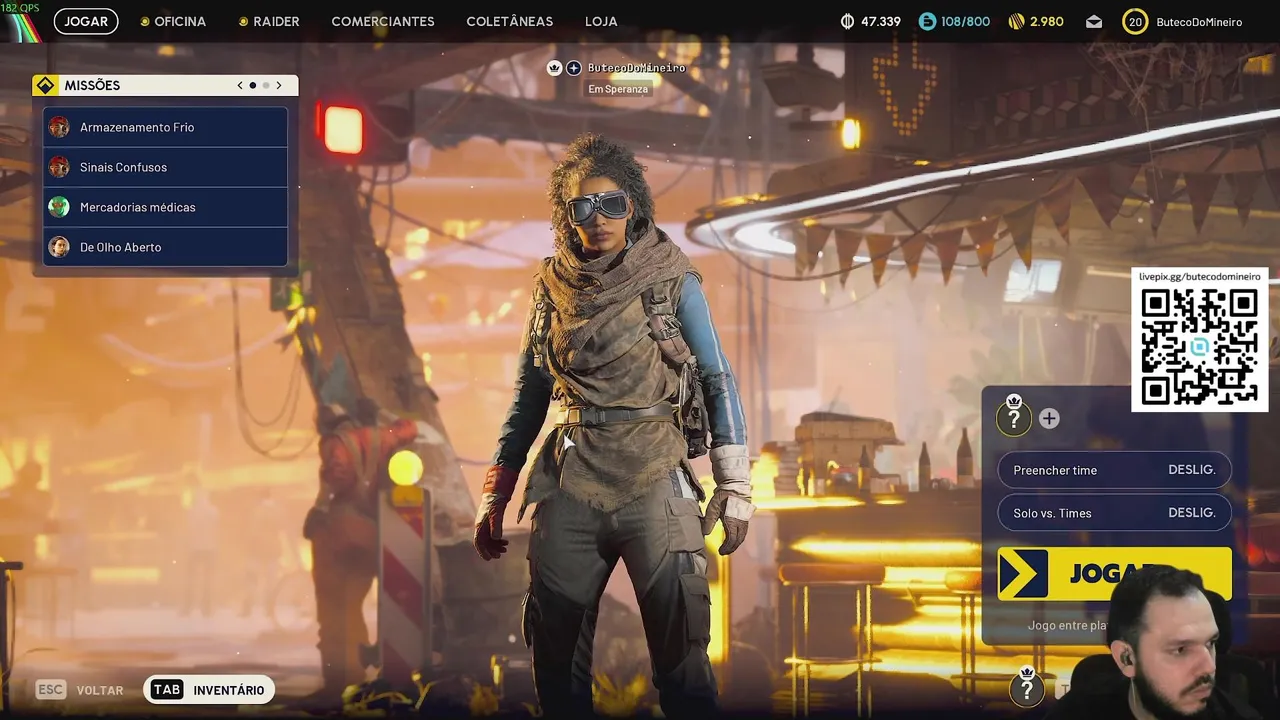Click the livepix QR code image

1199,346
